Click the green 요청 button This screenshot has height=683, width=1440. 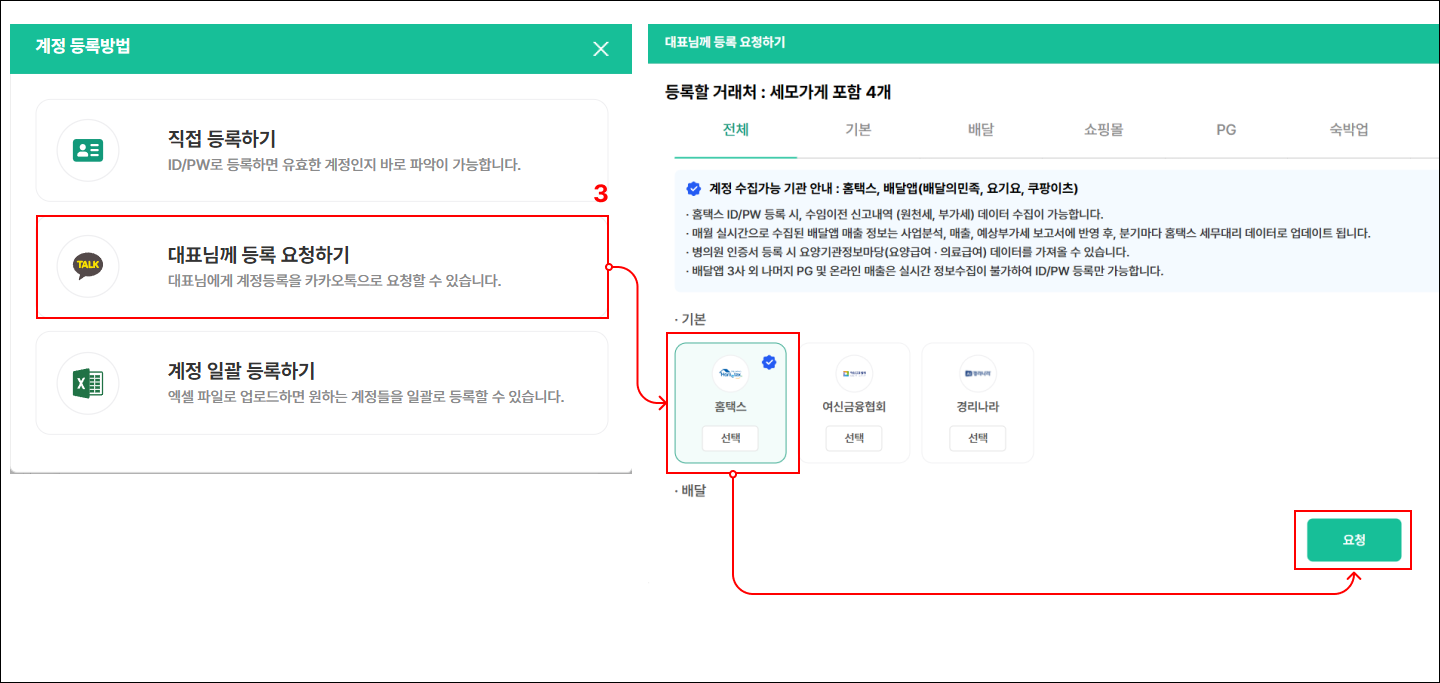point(1353,540)
